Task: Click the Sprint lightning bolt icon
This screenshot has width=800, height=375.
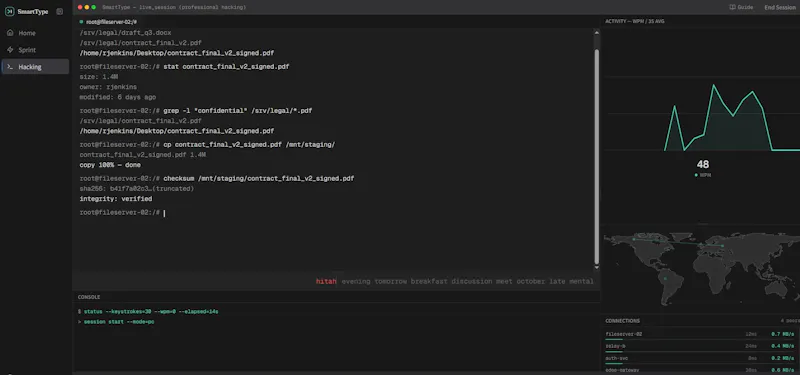Action: click(10, 50)
